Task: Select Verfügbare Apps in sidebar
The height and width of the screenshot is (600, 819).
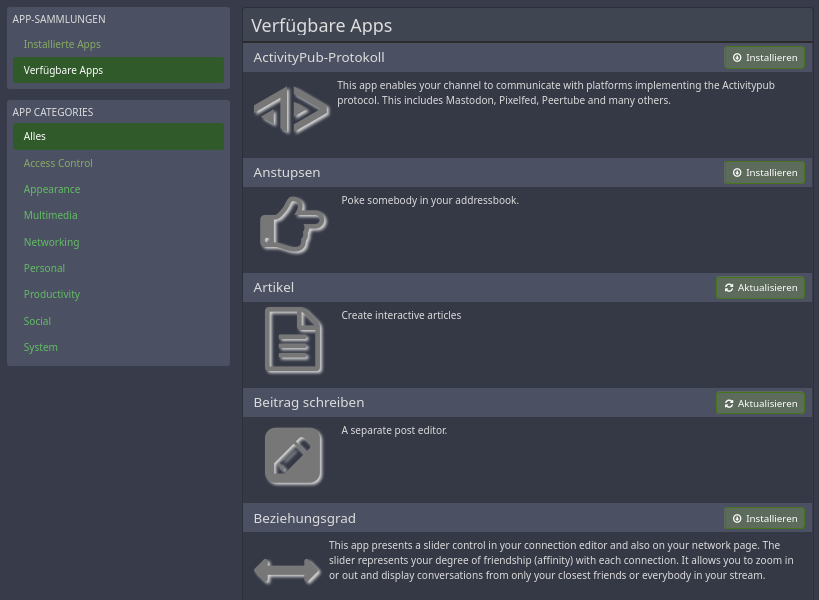Action: point(63,70)
